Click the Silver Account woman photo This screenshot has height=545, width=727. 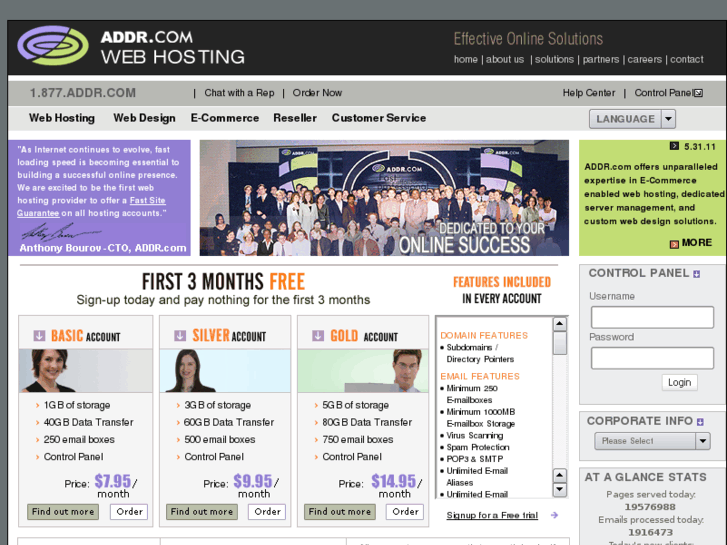[225, 371]
